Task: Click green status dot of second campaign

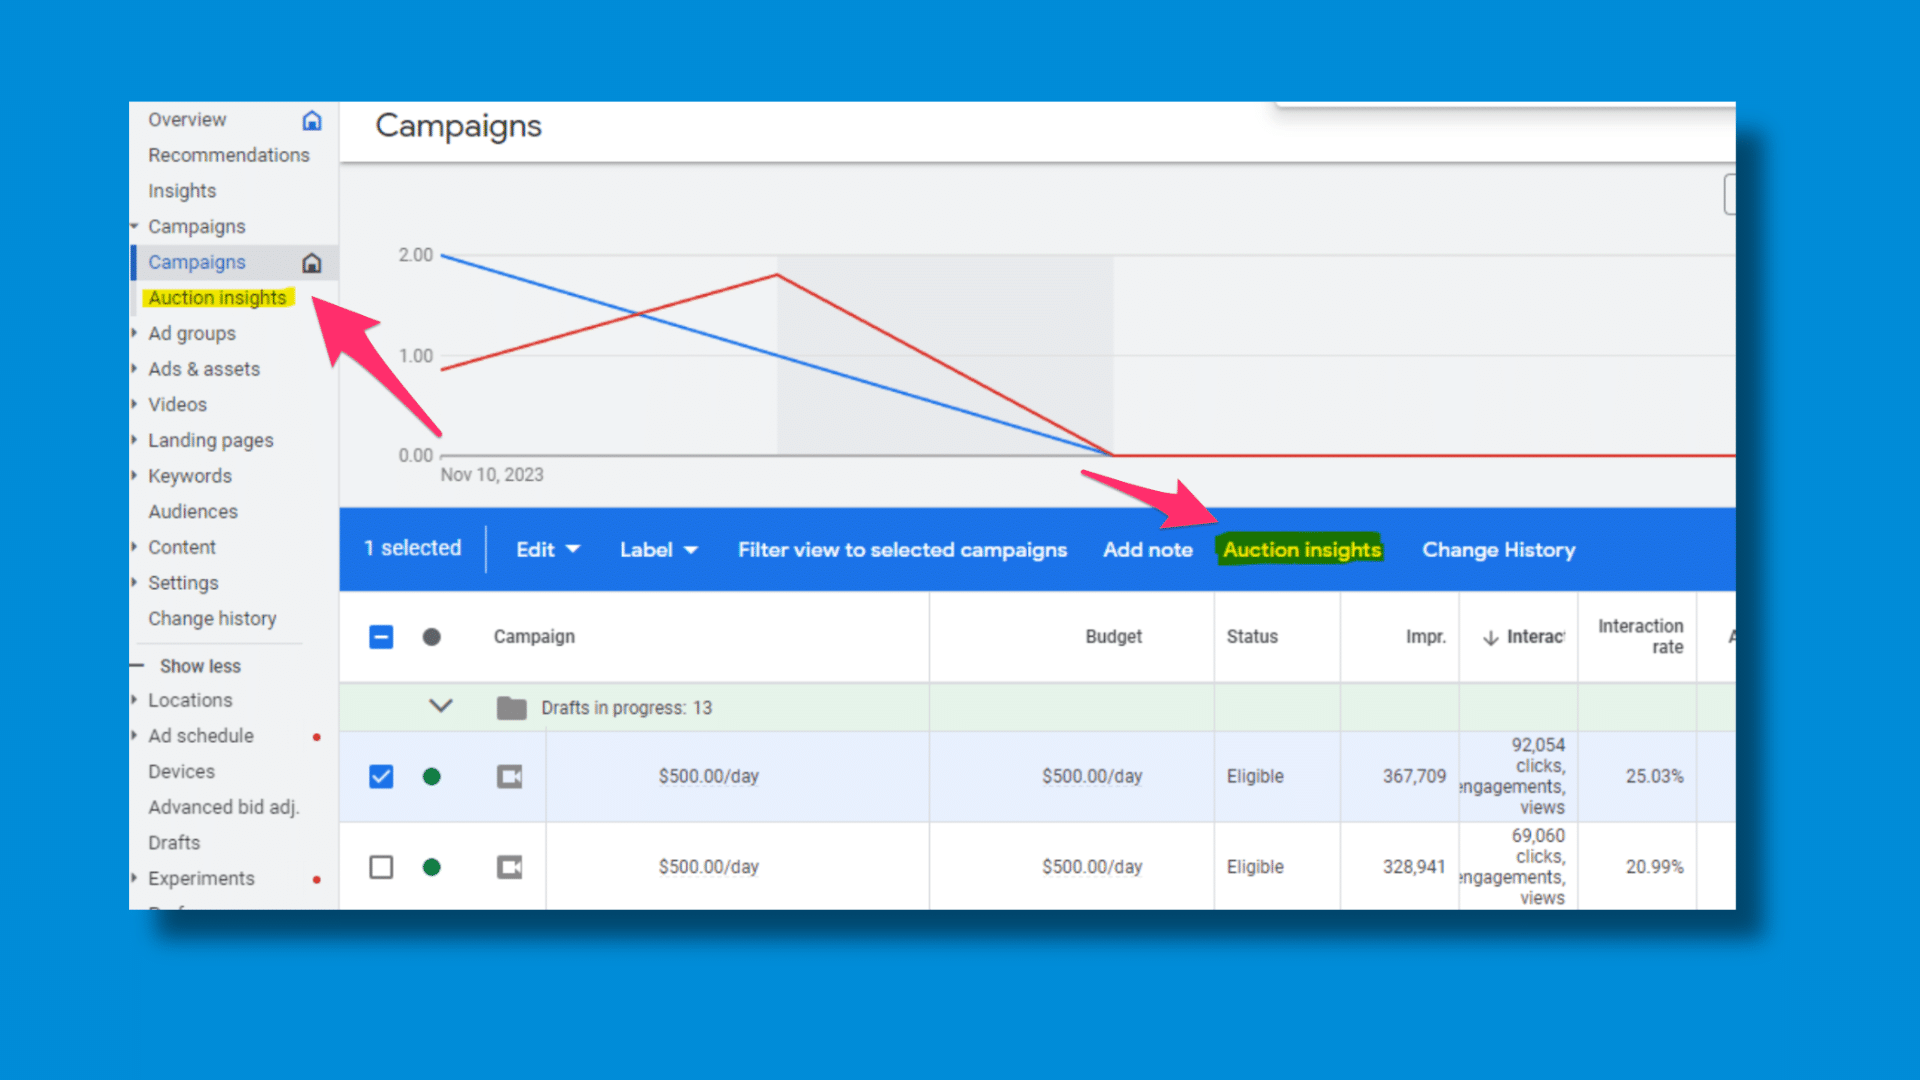Action: pyautogui.click(x=432, y=867)
